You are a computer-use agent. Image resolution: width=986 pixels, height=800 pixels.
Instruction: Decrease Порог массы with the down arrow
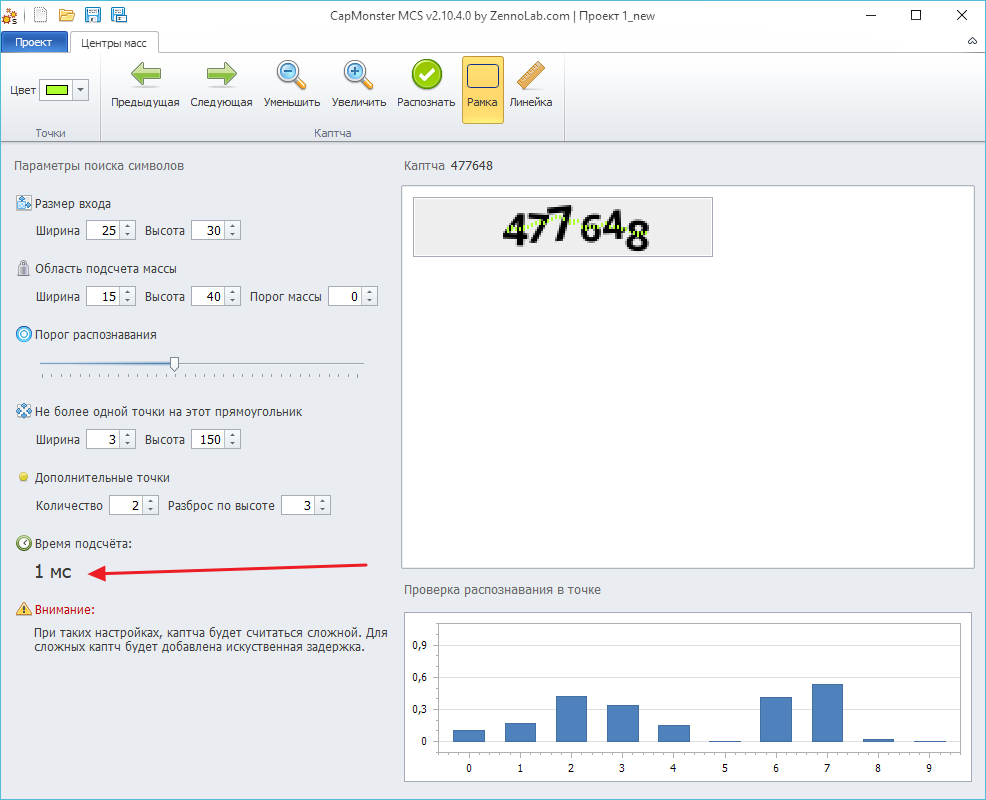pos(370,301)
